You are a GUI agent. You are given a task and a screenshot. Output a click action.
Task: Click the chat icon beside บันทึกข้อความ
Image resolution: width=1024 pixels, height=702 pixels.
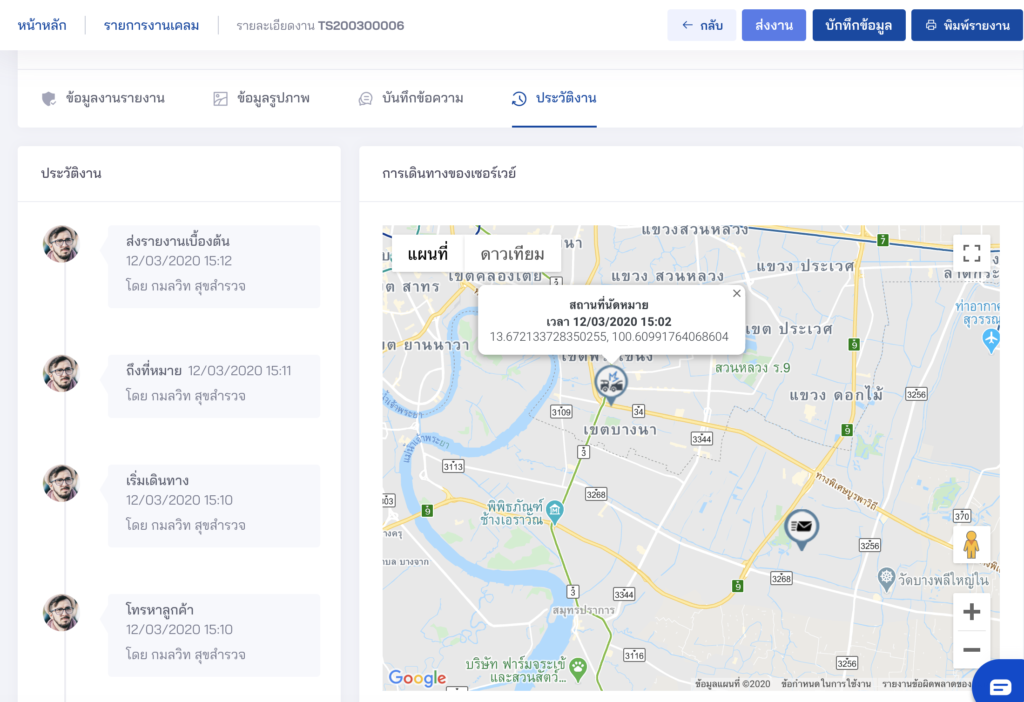[366, 99]
